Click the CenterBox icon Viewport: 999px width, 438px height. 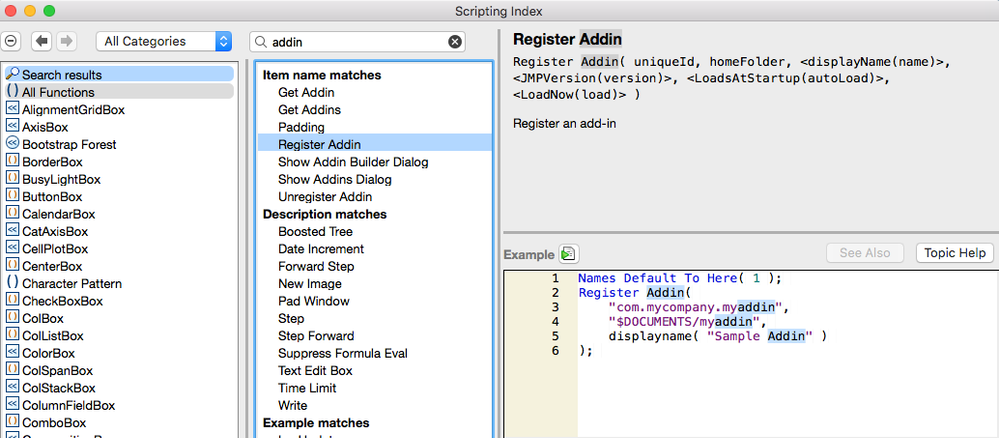[12, 265]
